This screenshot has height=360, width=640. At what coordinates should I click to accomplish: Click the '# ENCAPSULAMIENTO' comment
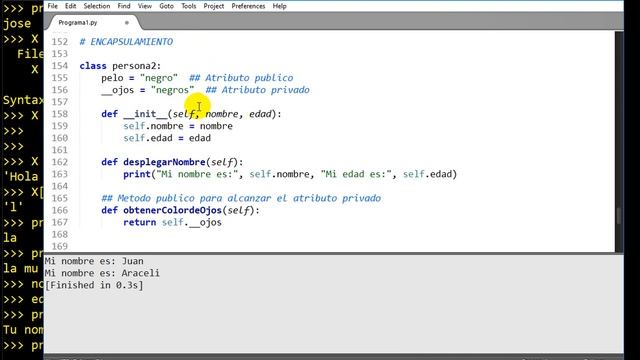coord(126,42)
